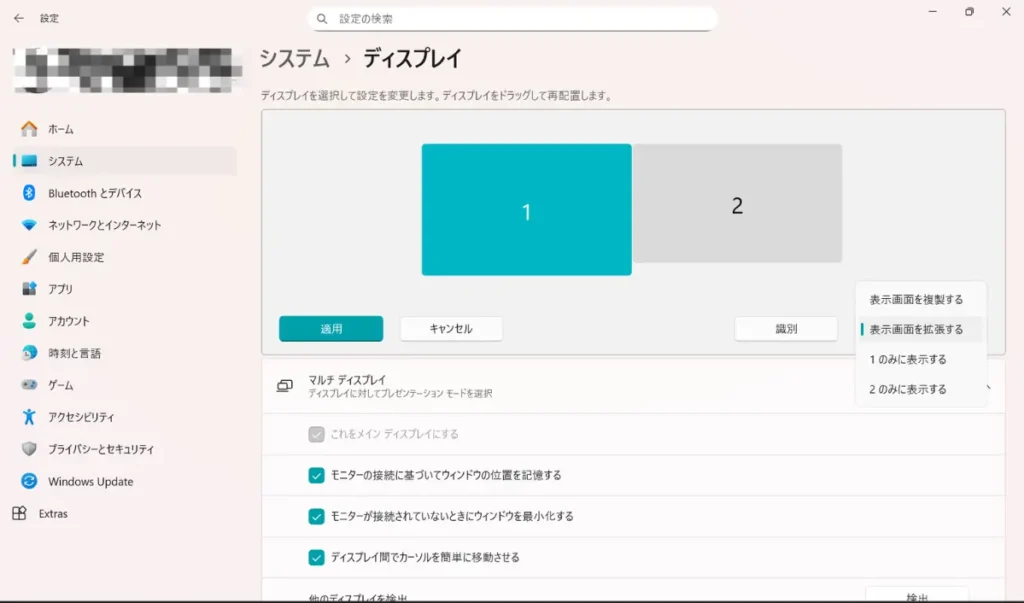Select 2 のみに表示する menu entry
Screen dimensions: 1024x603
(908, 389)
